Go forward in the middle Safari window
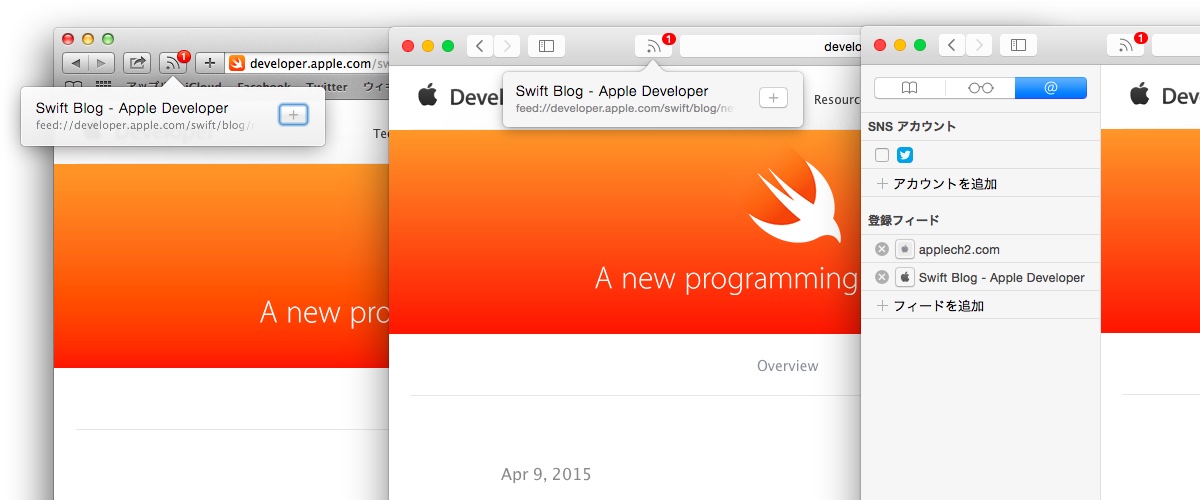The height and width of the screenshot is (500, 1200). tap(508, 45)
